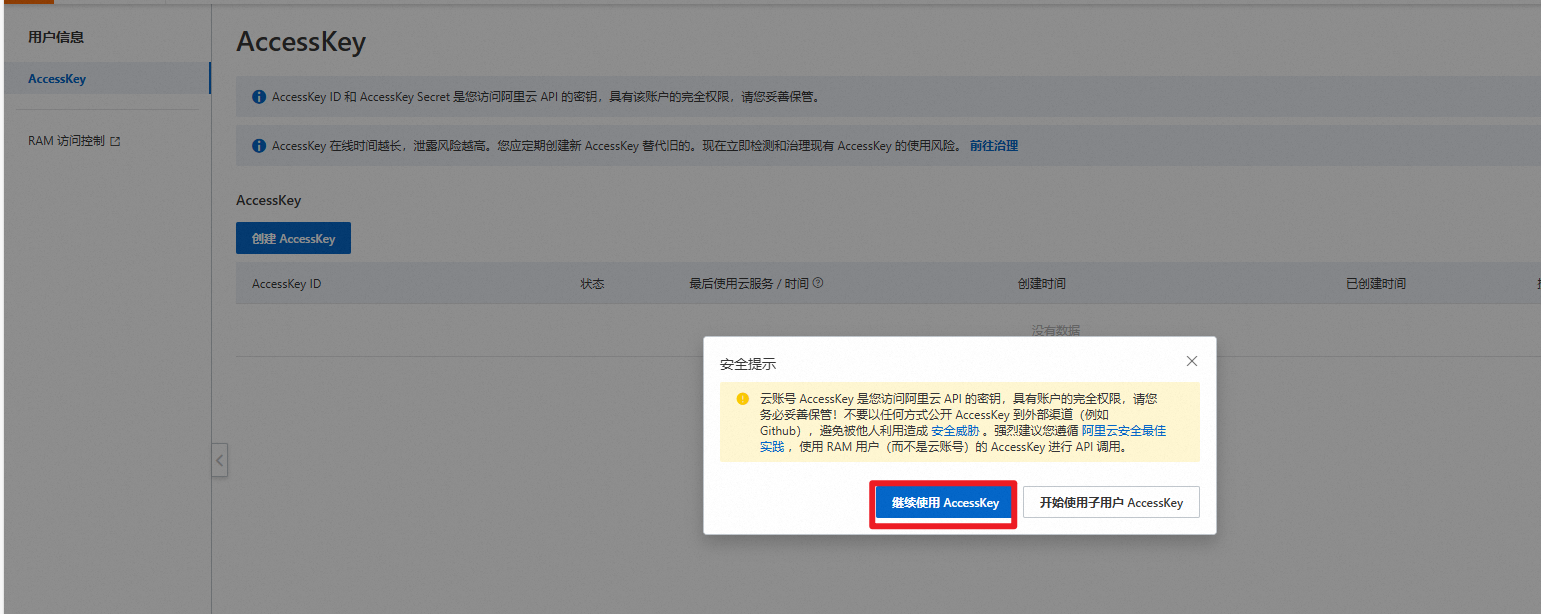
Task: Click the 安全提示 dialog title
Action: [x=748, y=364]
